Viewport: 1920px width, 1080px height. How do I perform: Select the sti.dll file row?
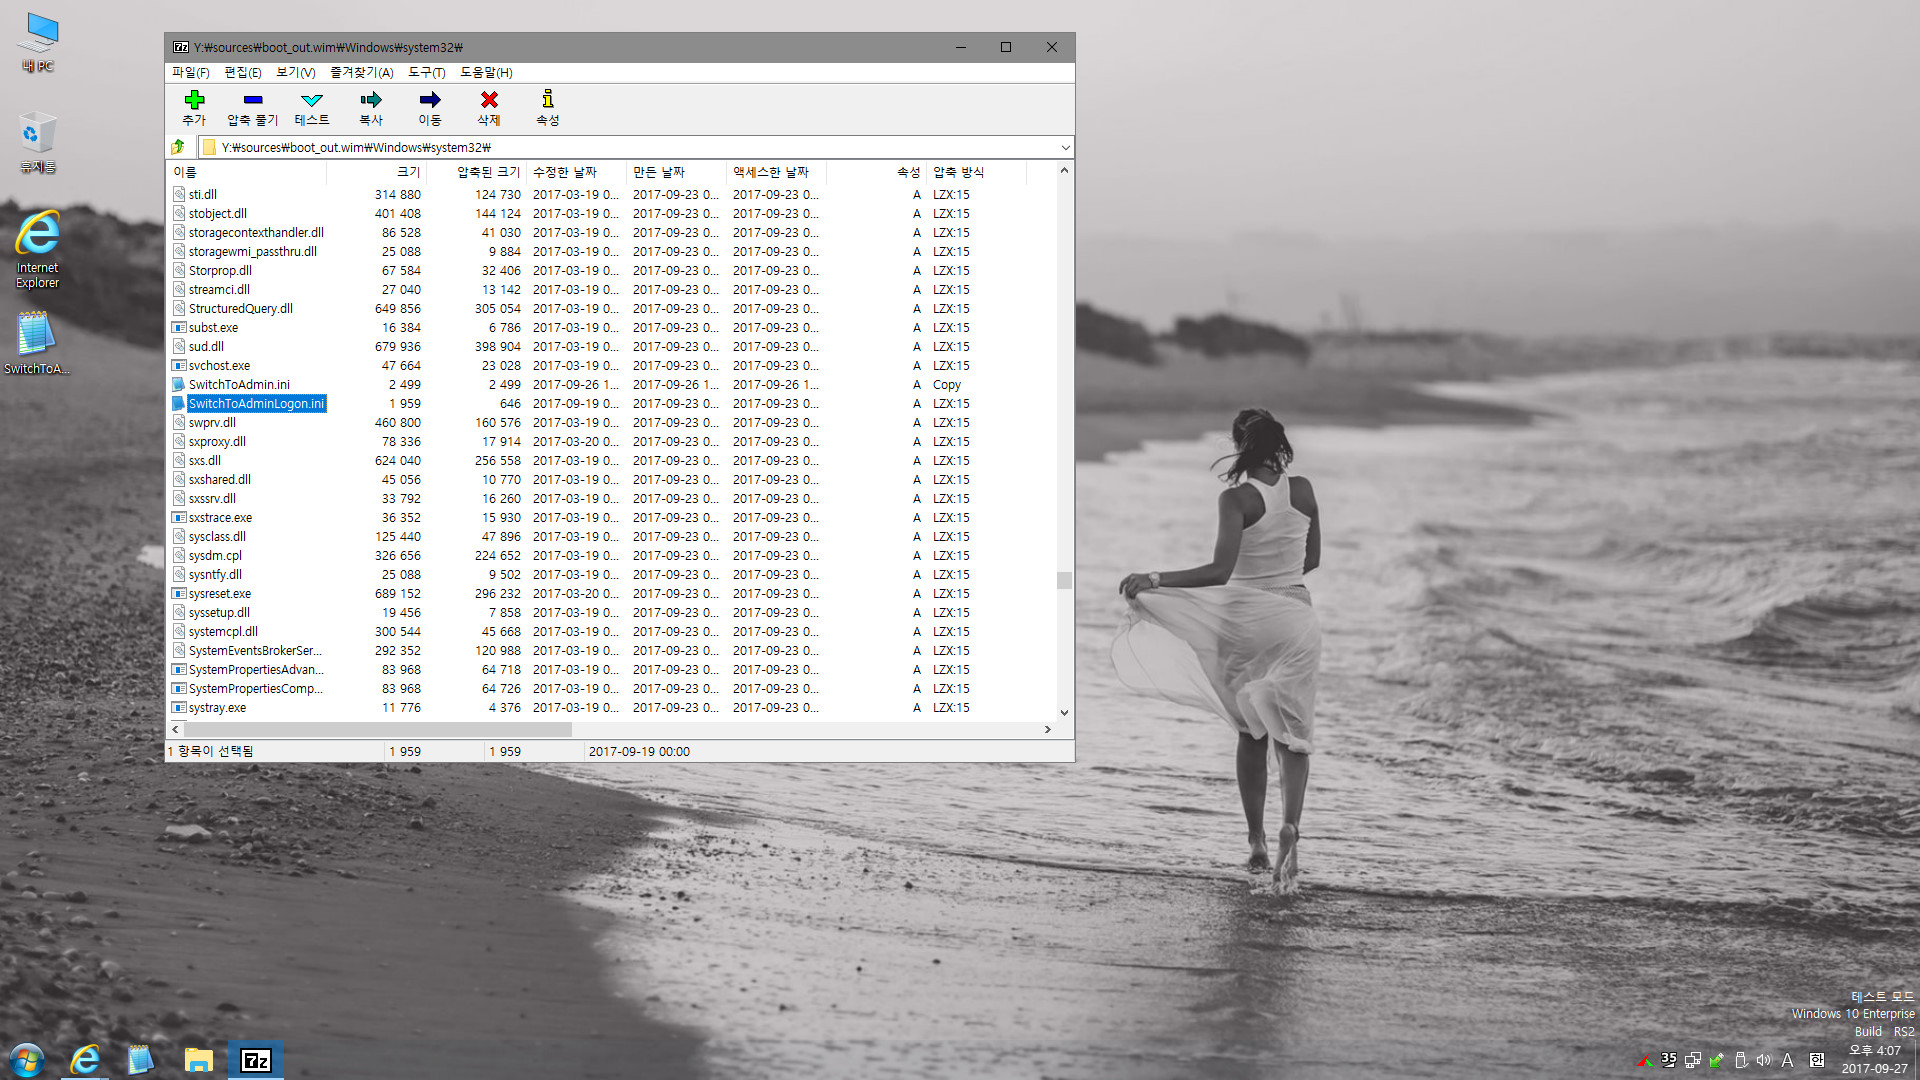tap(612, 195)
